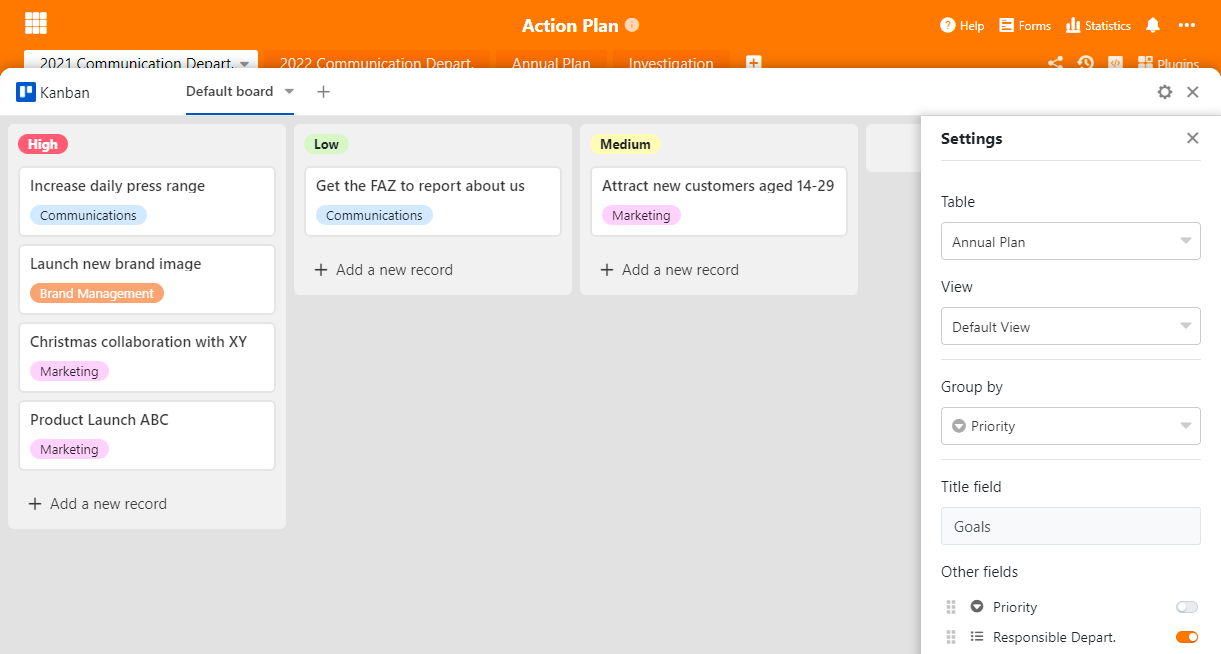Image resolution: width=1221 pixels, height=654 pixels.
Task: Enable the Priority field toggle
Action: (x=1186, y=607)
